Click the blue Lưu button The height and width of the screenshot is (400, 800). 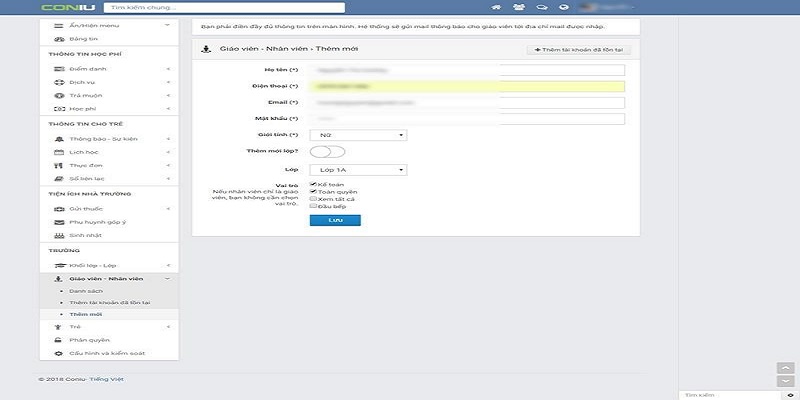(x=335, y=220)
